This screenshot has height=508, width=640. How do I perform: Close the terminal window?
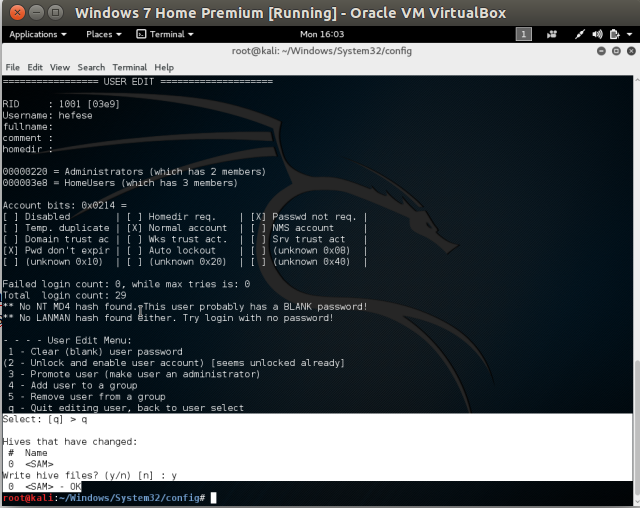click(631, 51)
